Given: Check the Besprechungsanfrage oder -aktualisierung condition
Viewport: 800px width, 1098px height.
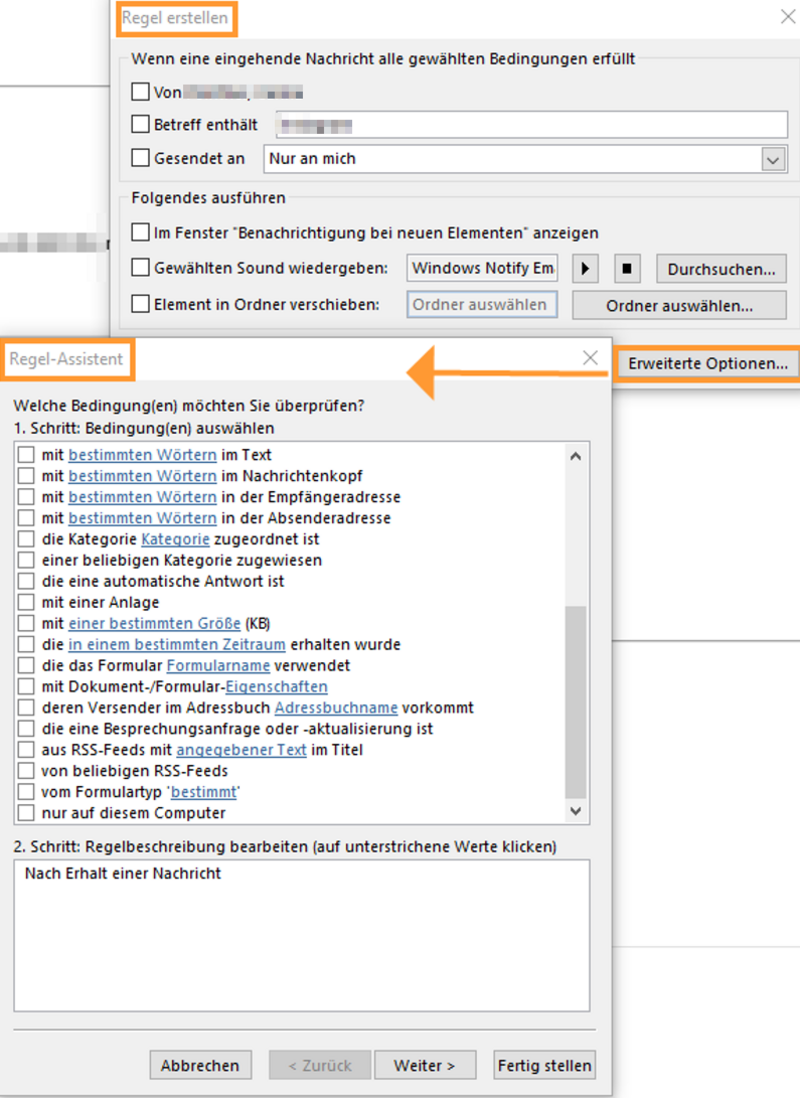Looking at the screenshot, I should [x=26, y=728].
